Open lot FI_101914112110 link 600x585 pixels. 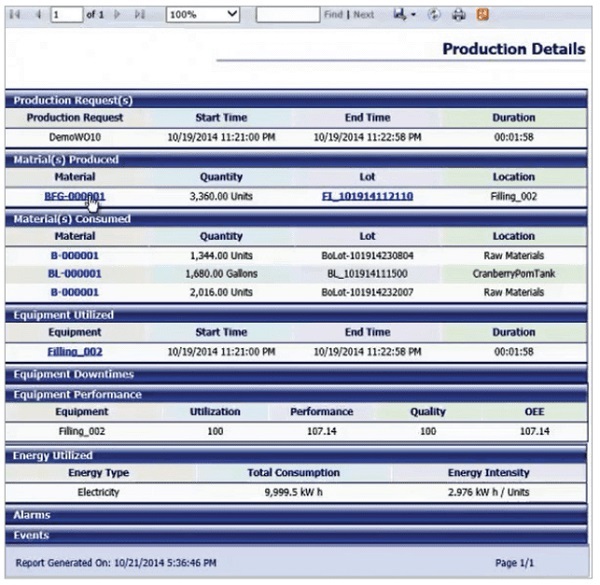pos(367,197)
